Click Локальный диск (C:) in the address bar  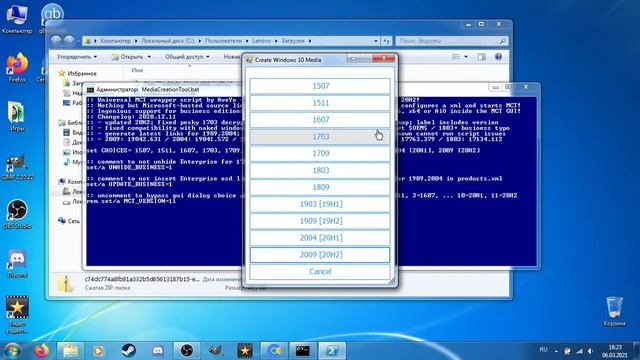(x=168, y=41)
